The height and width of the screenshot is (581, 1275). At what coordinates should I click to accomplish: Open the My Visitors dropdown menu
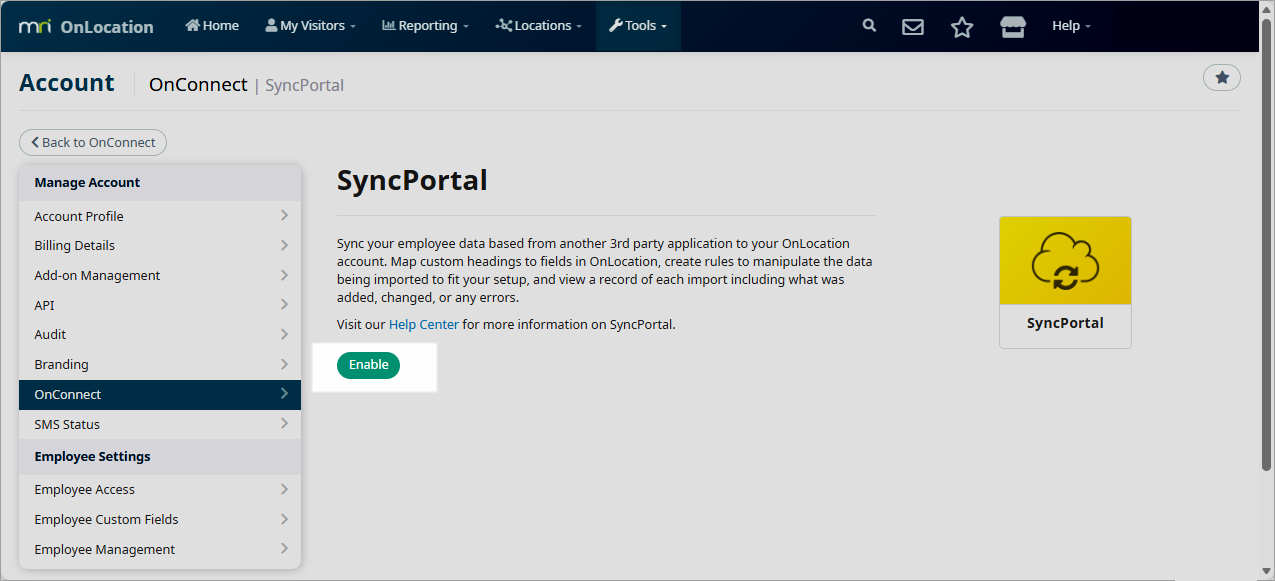click(x=310, y=26)
